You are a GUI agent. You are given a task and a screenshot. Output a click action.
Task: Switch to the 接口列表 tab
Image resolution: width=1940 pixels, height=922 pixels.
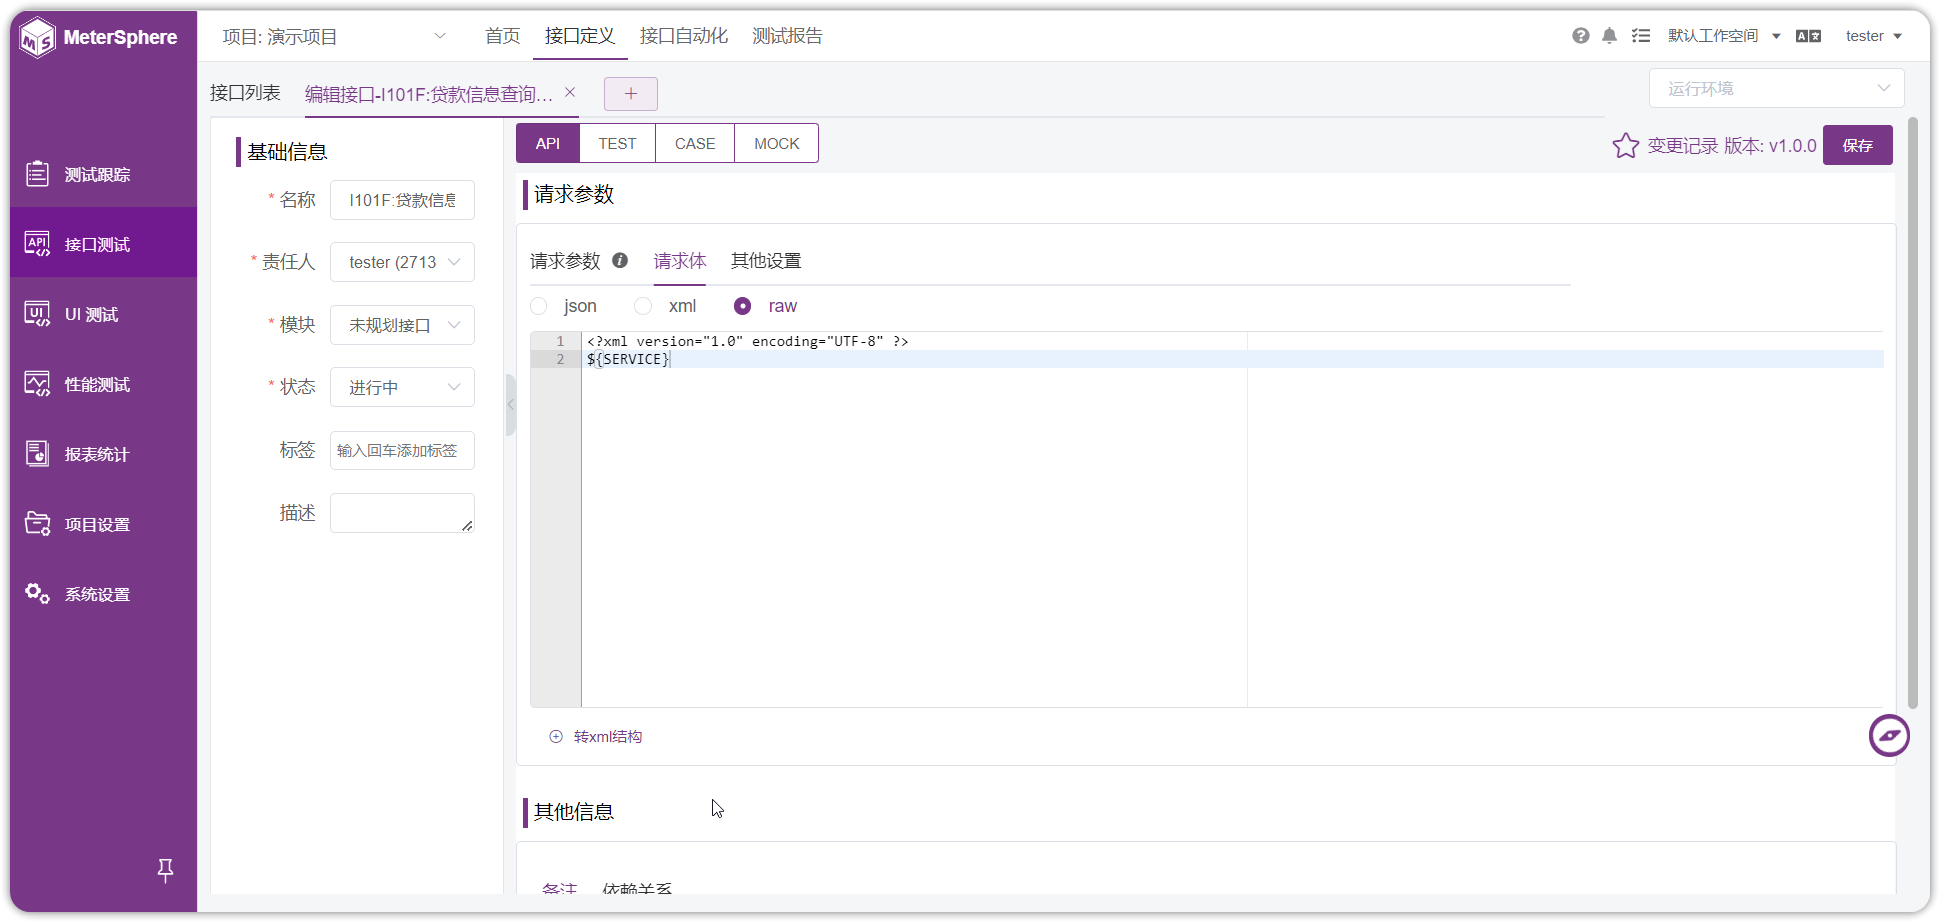(245, 93)
